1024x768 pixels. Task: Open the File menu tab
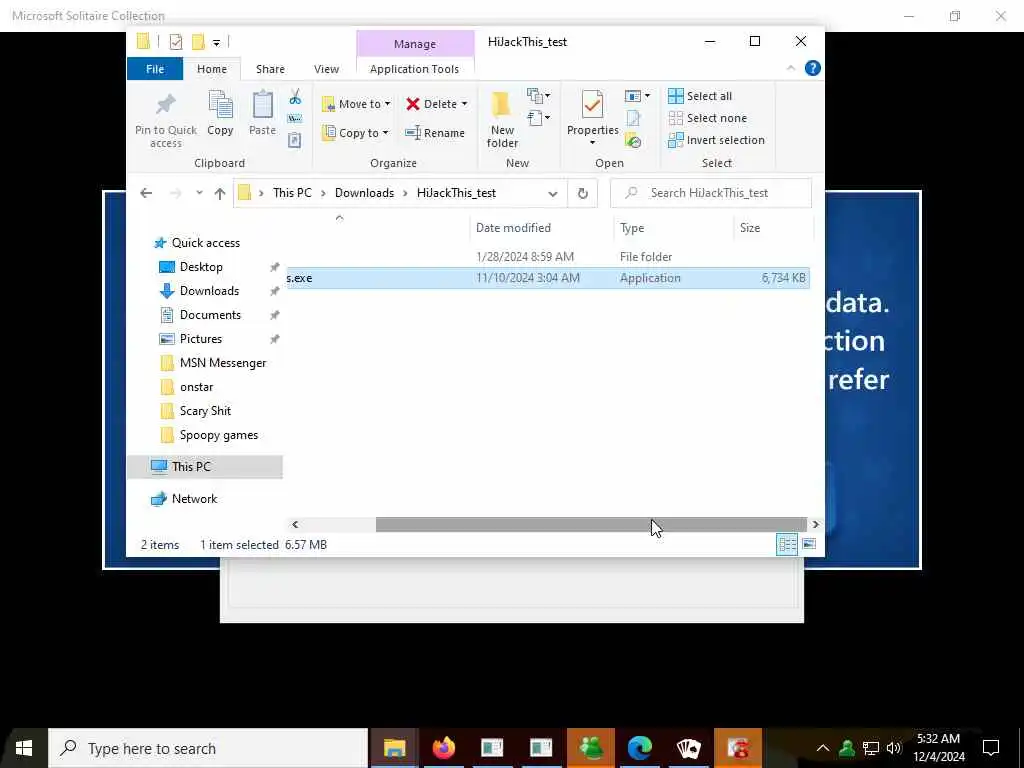coord(155,69)
